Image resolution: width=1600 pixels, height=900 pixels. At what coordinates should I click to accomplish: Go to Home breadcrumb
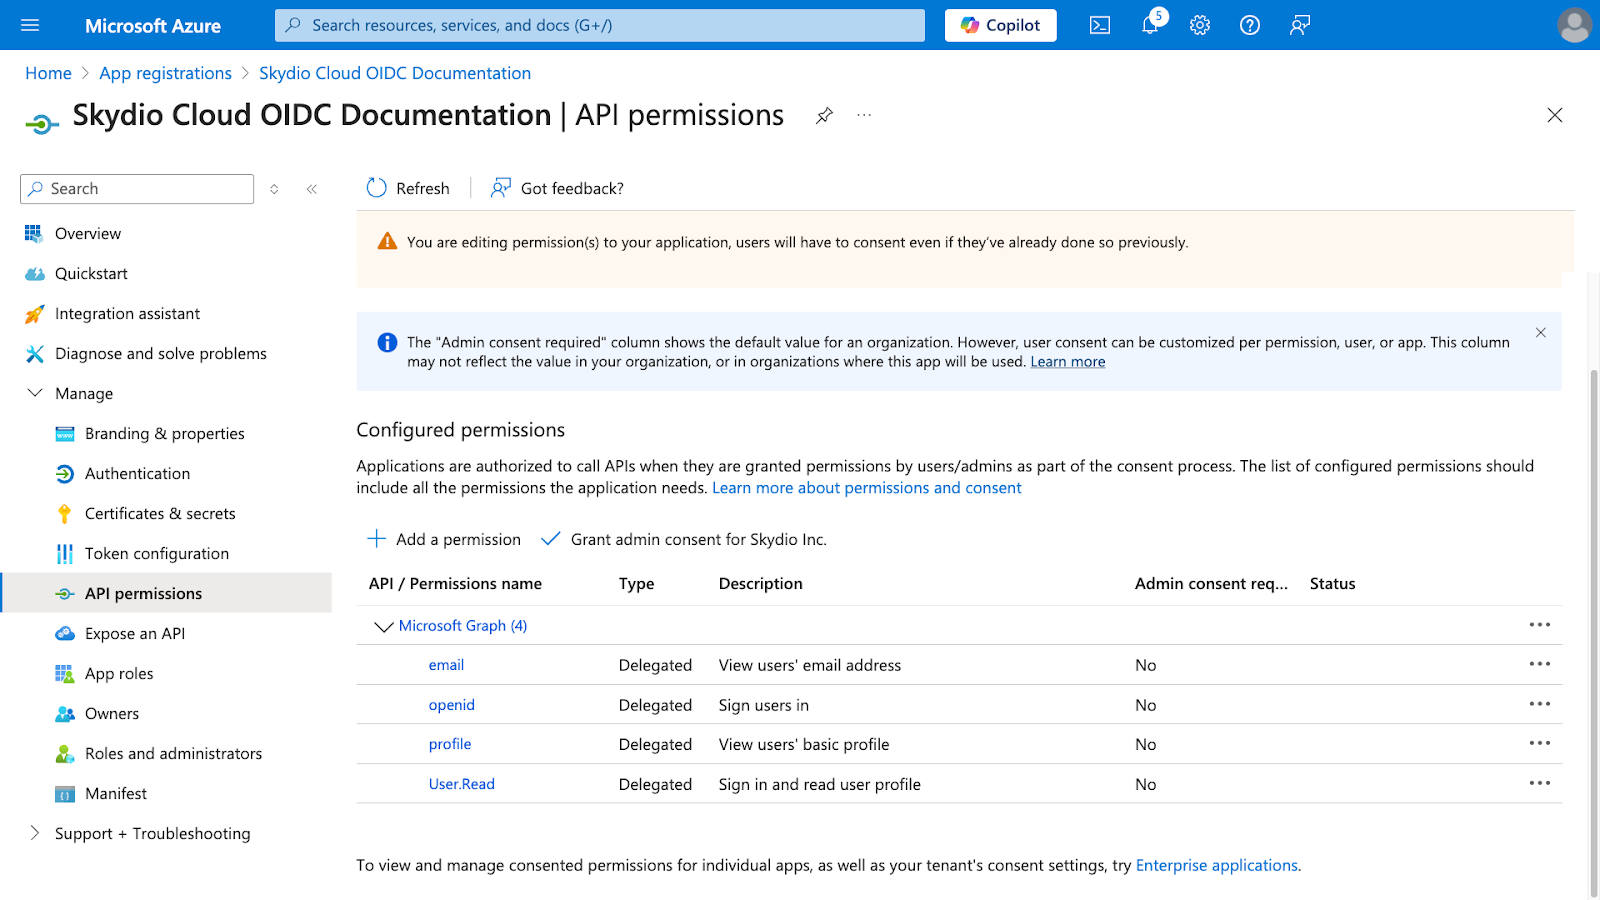tap(48, 73)
